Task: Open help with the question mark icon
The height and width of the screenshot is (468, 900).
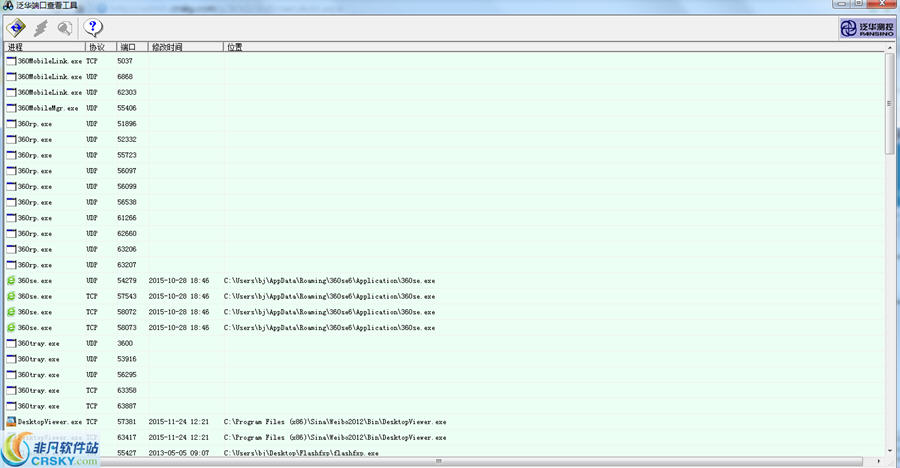Action: 94,28
